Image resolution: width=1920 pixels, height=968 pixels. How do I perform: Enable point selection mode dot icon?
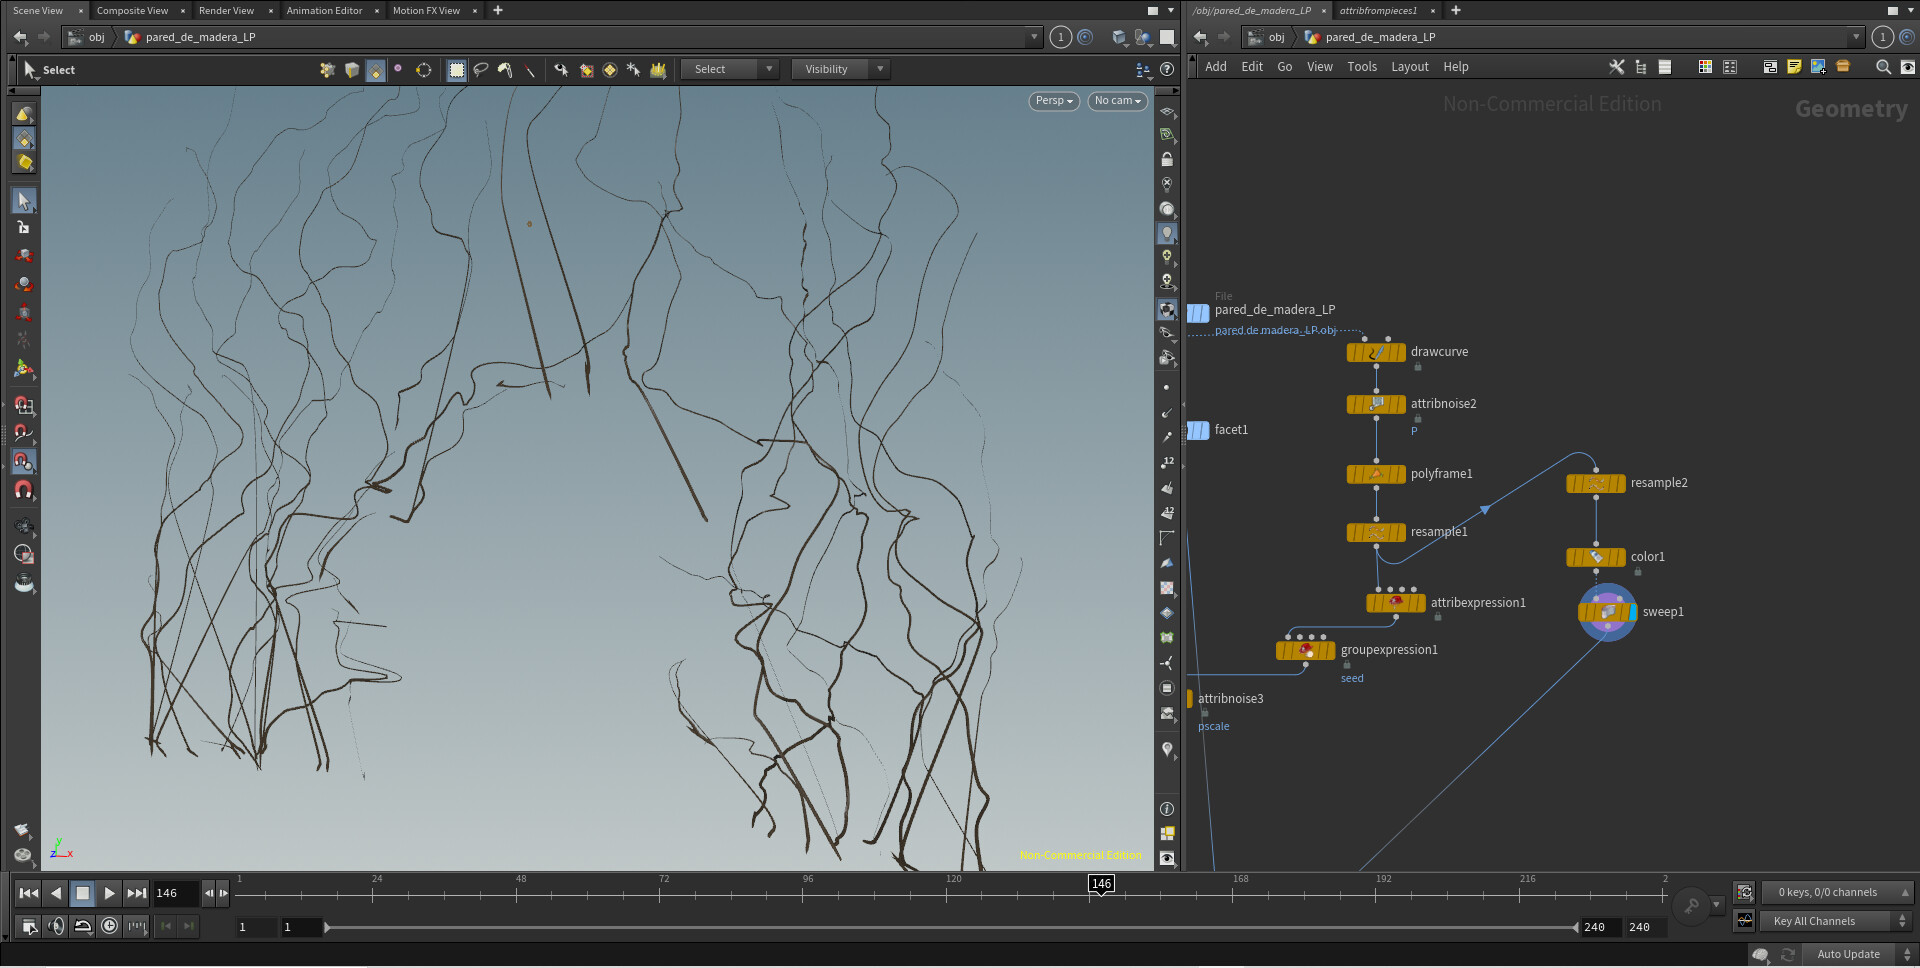click(398, 69)
